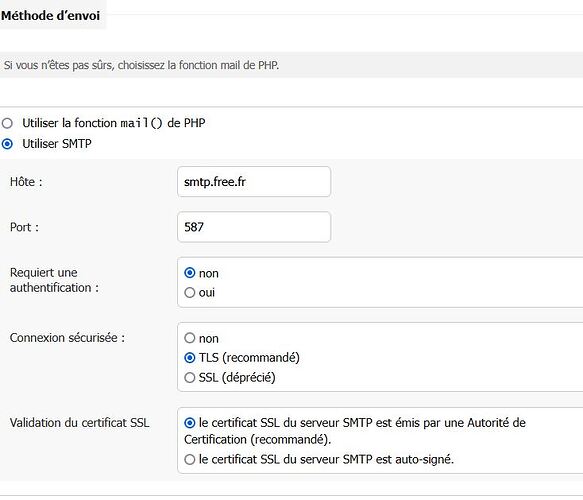Choose non for Requiert une authentification
Image resolution: width=583 pixels, height=500 pixels.
(x=190, y=273)
